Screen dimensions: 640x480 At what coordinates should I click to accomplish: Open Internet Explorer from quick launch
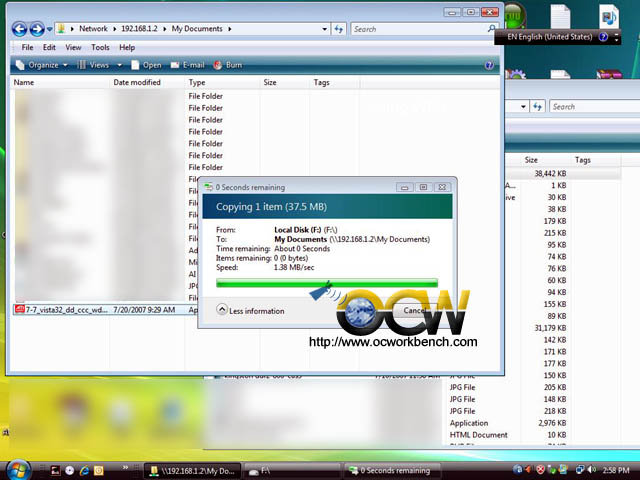pos(84,471)
